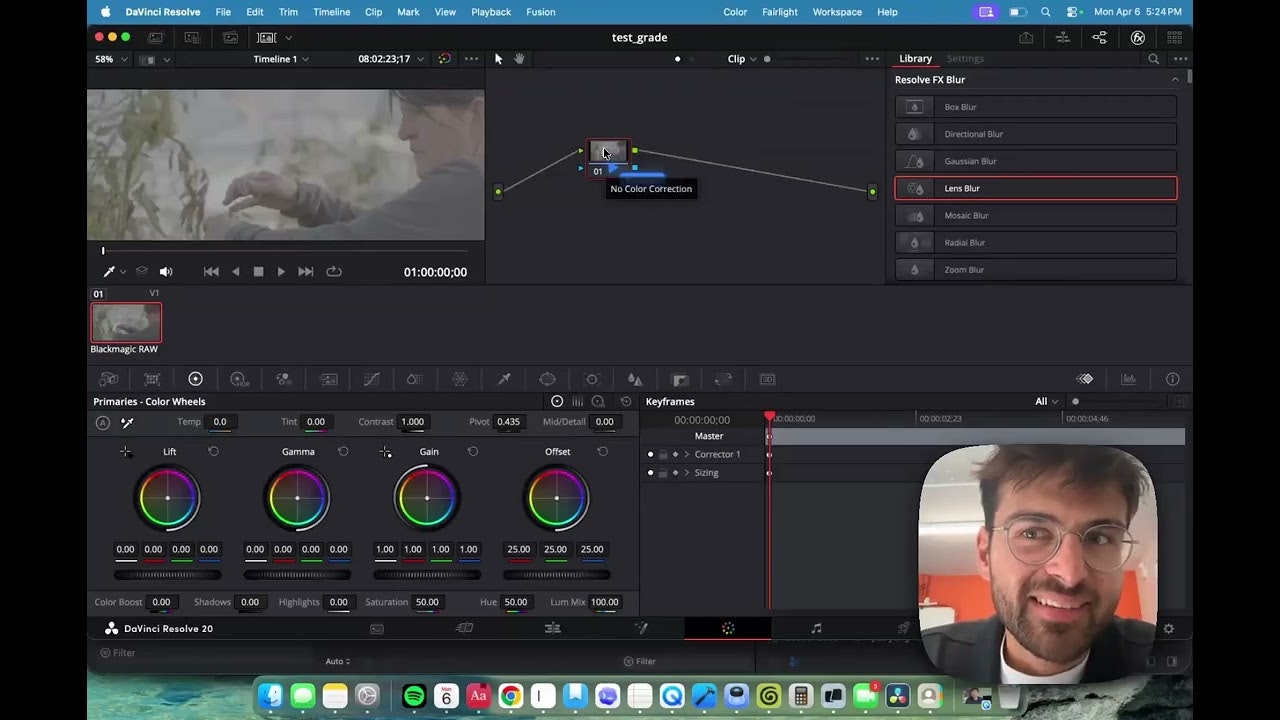Open the Playback menu
This screenshot has height=720, width=1280.
click(x=490, y=12)
